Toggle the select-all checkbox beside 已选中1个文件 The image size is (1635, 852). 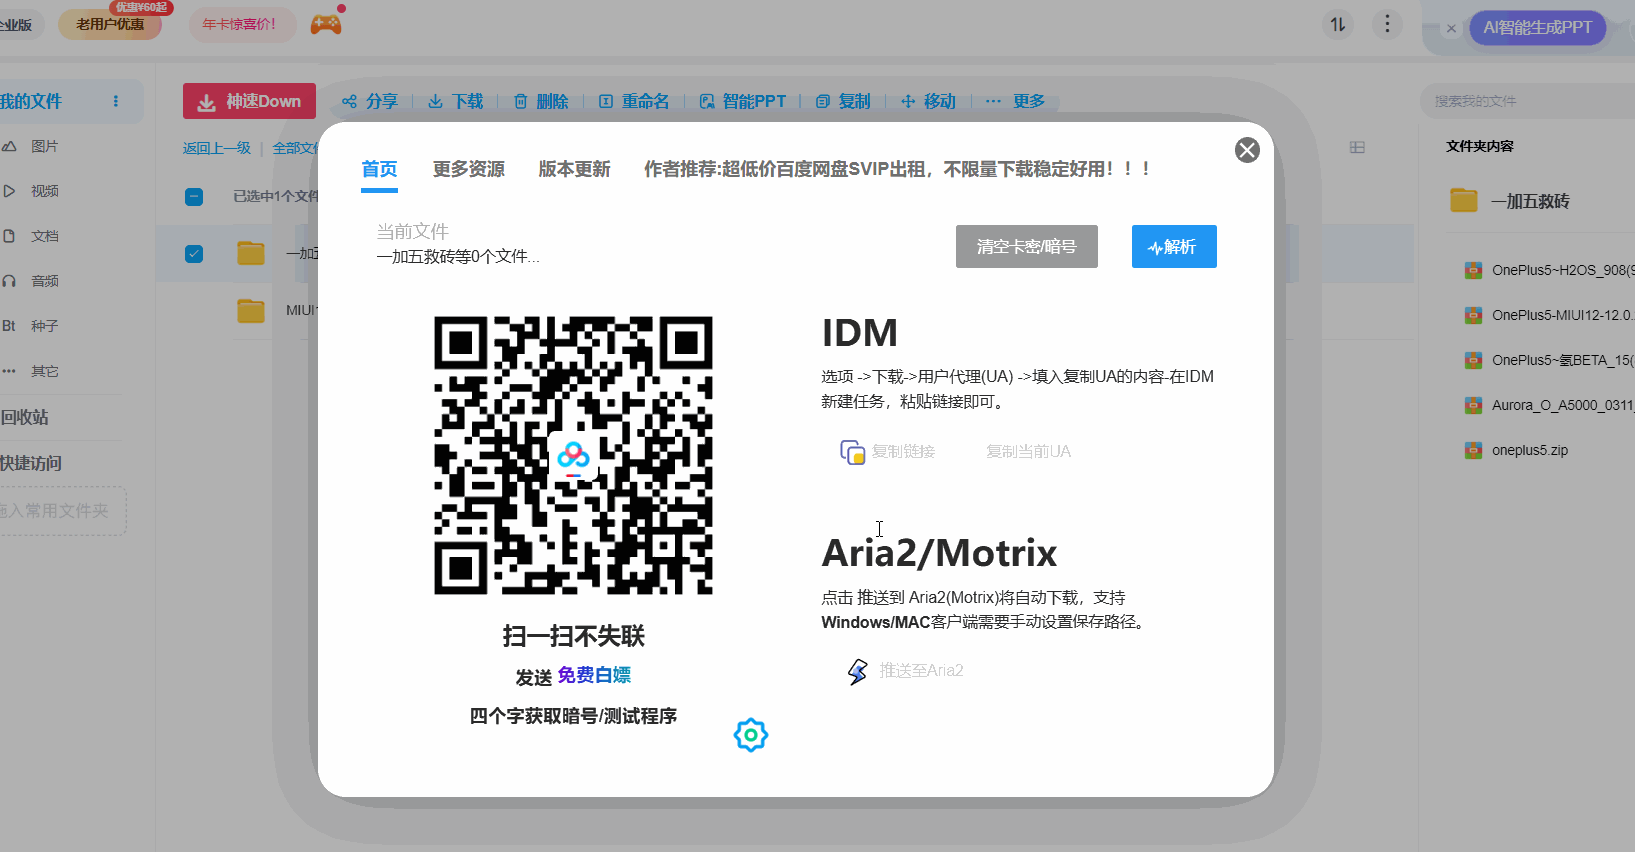tap(194, 197)
